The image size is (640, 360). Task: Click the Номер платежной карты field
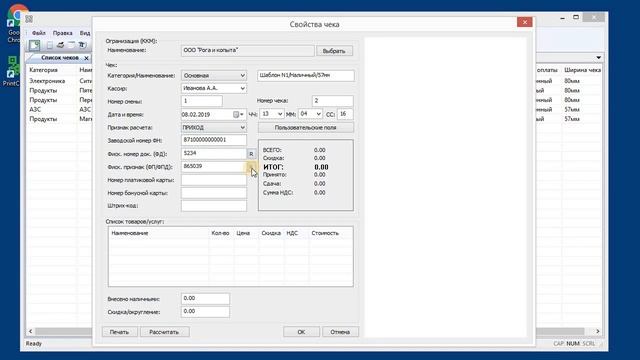pyautogui.click(x=214, y=180)
